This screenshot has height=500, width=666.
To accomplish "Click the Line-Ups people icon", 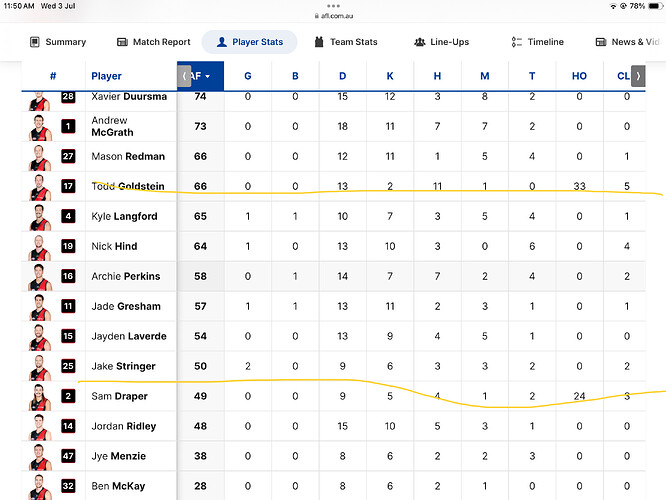I will point(419,42).
